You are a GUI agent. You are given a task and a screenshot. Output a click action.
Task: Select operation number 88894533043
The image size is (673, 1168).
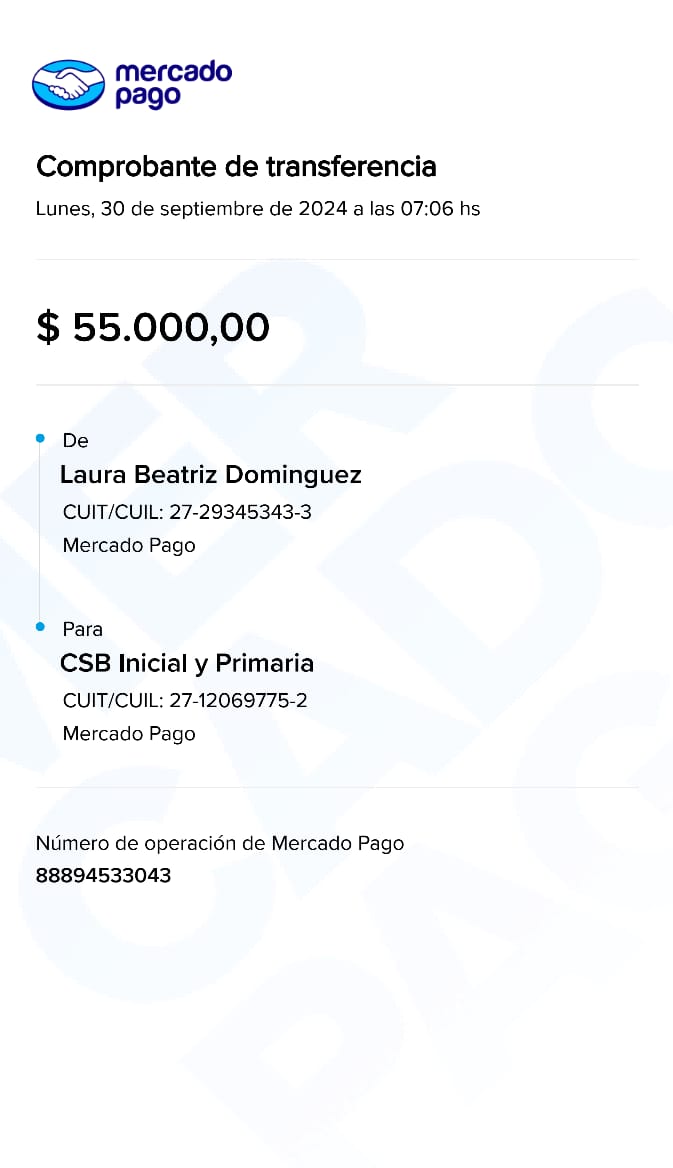pyautogui.click(x=103, y=876)
